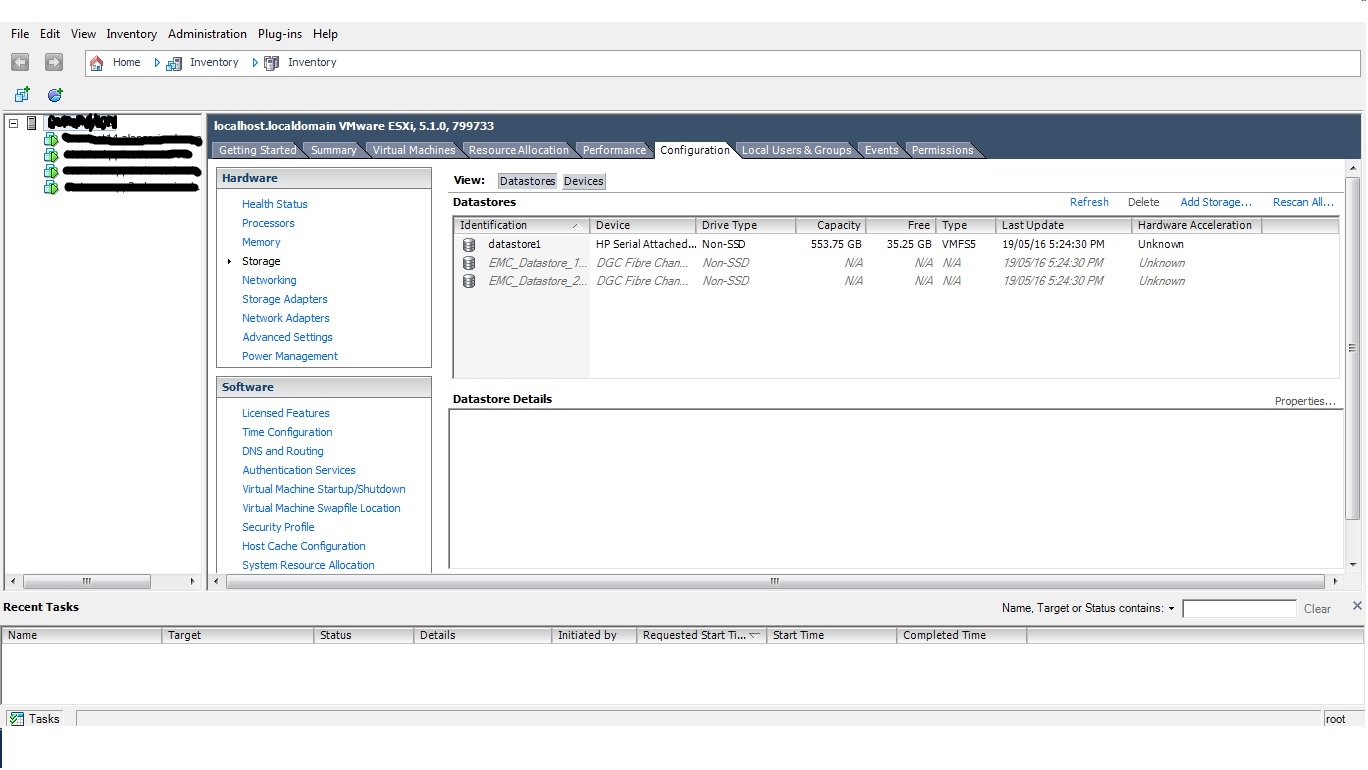Switch to the Performance tab
Image resolution: width=1368 pixels, height=770 pixels.
point(614,150)
